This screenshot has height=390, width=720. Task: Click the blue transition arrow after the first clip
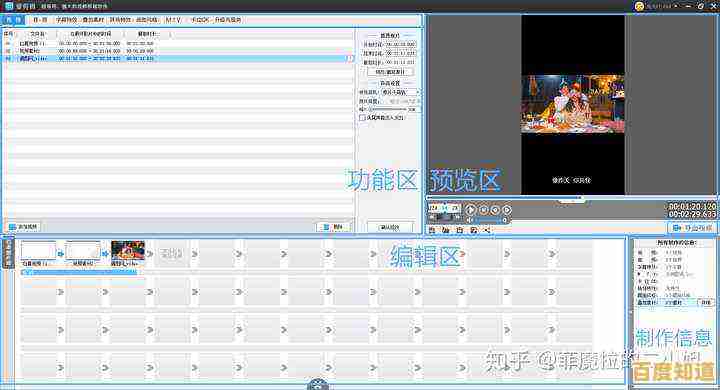click(61, 254)
